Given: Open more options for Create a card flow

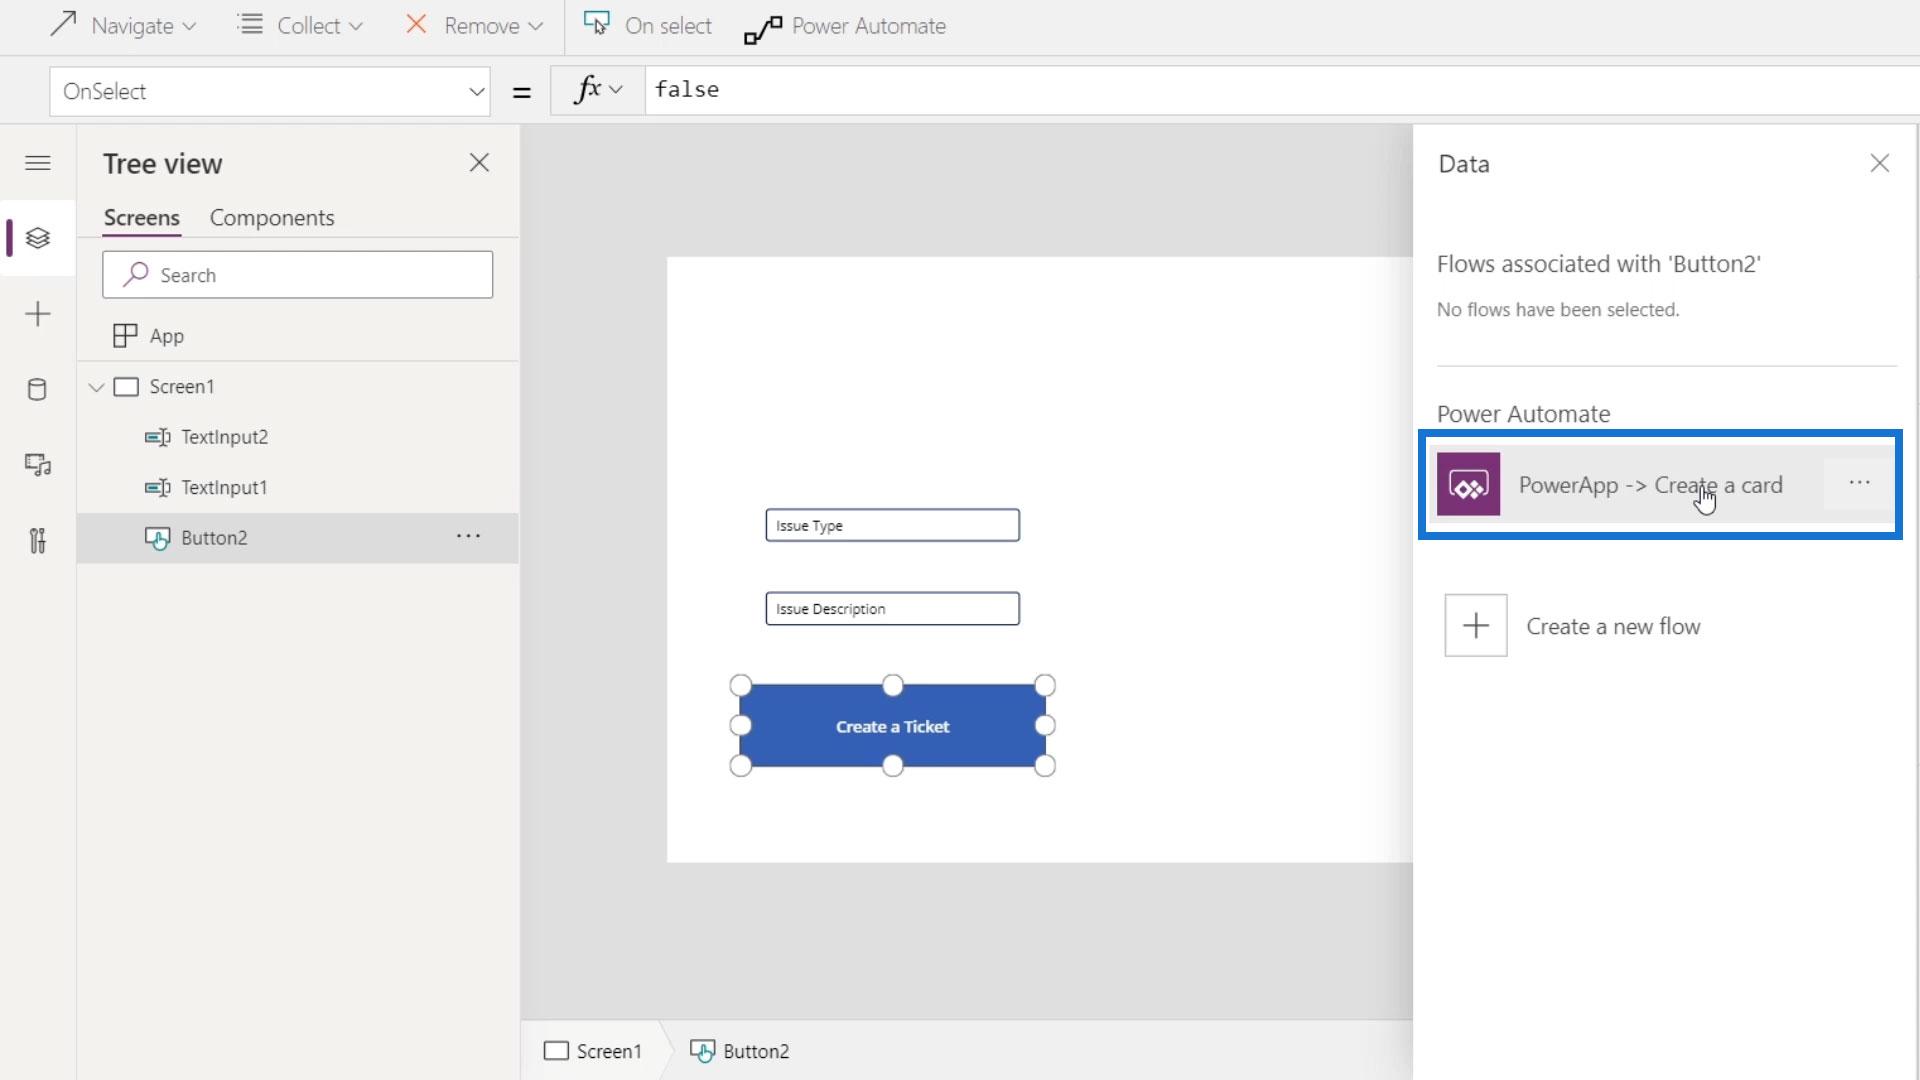Looking at the screenshot, I should [1859, 483].
